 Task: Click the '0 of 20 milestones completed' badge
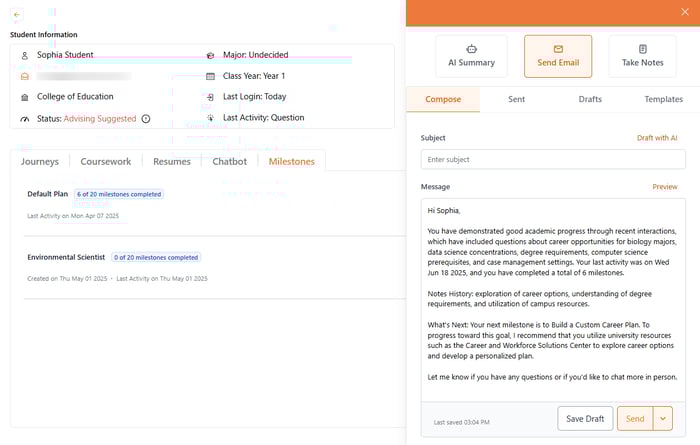point(156,258)
